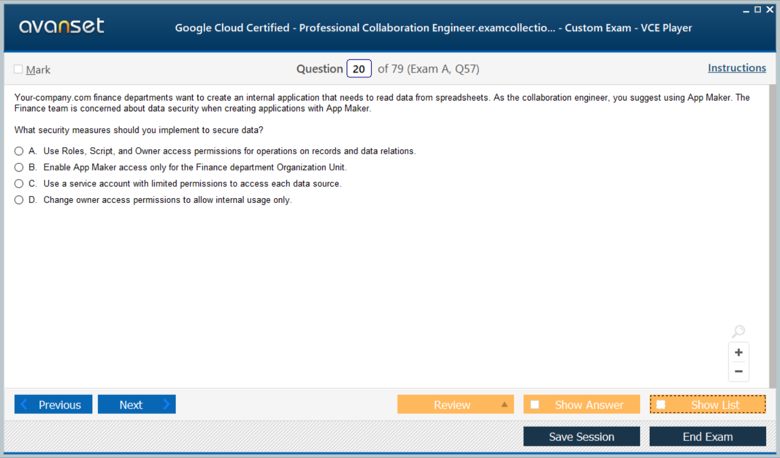Choose option B for Finance Organization Unit

pos(19,167)
